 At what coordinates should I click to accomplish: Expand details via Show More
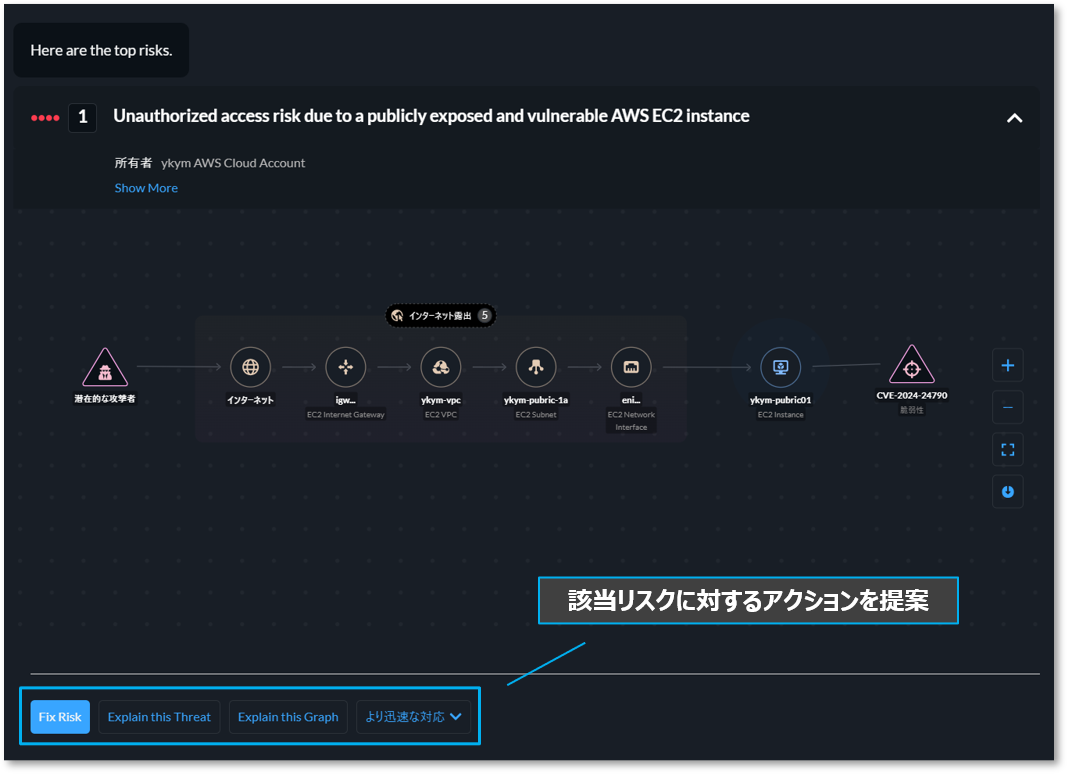click(x=146, y=188)
